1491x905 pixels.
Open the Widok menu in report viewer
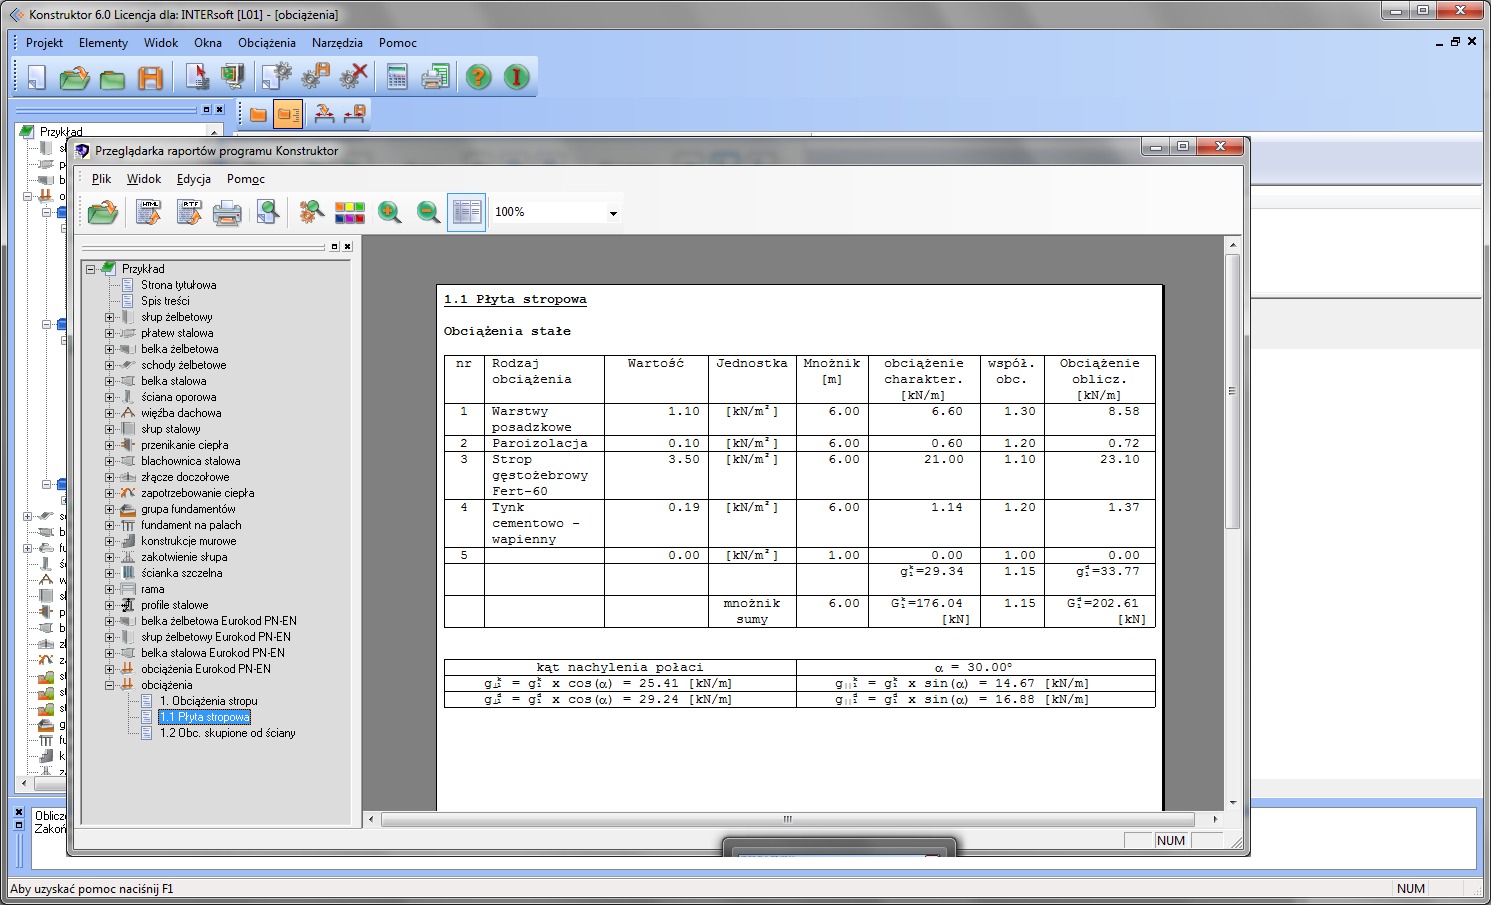(x=144, y=179)
